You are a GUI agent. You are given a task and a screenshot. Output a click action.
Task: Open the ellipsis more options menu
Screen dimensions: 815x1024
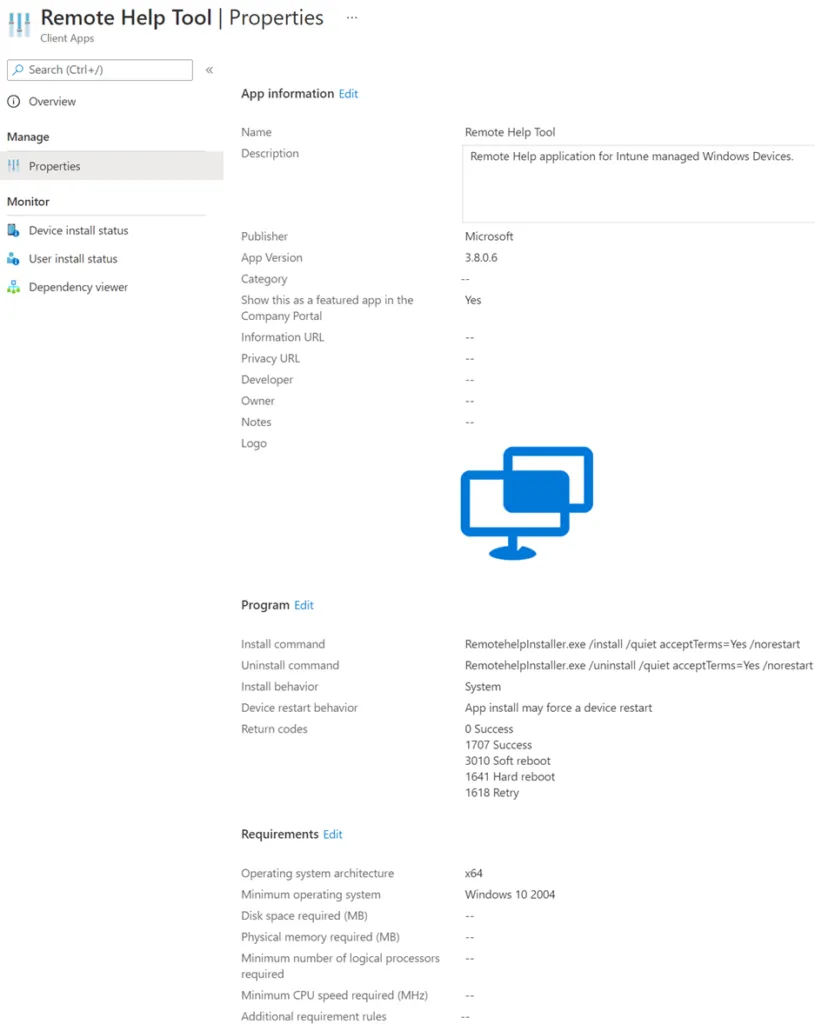click(352, 18)
